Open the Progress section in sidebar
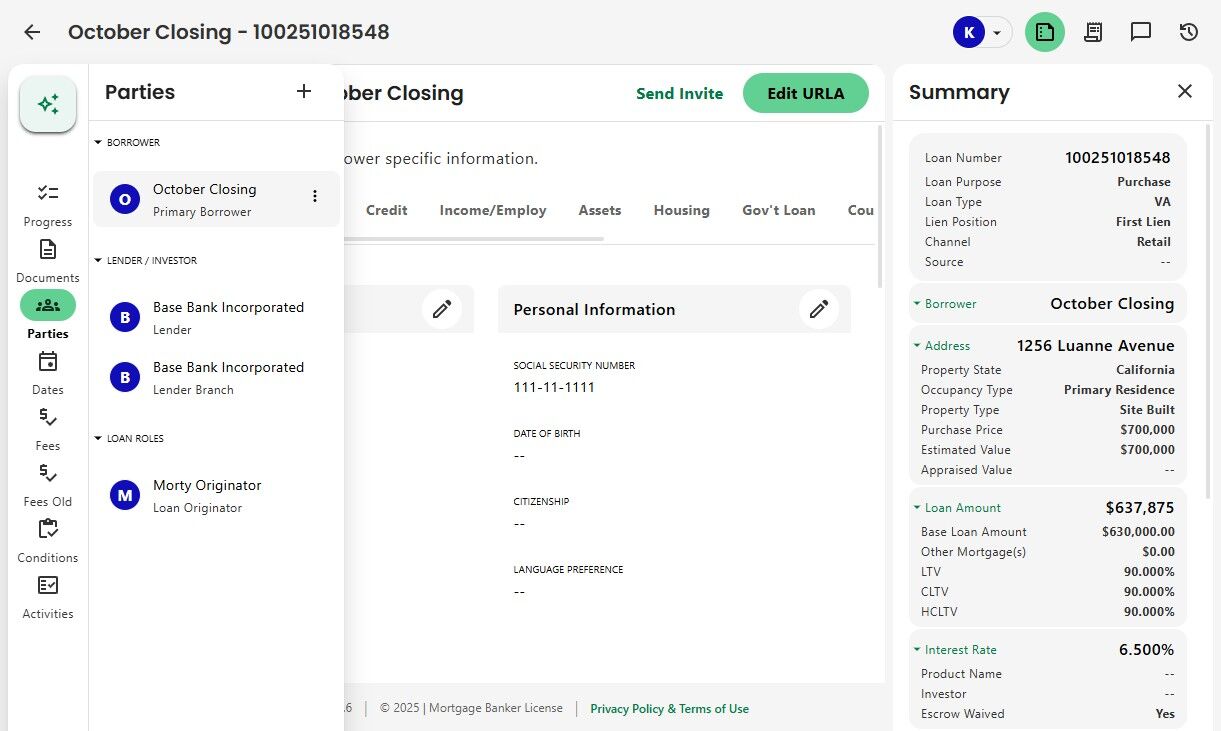1221x731 pixels. click(48, 205)
